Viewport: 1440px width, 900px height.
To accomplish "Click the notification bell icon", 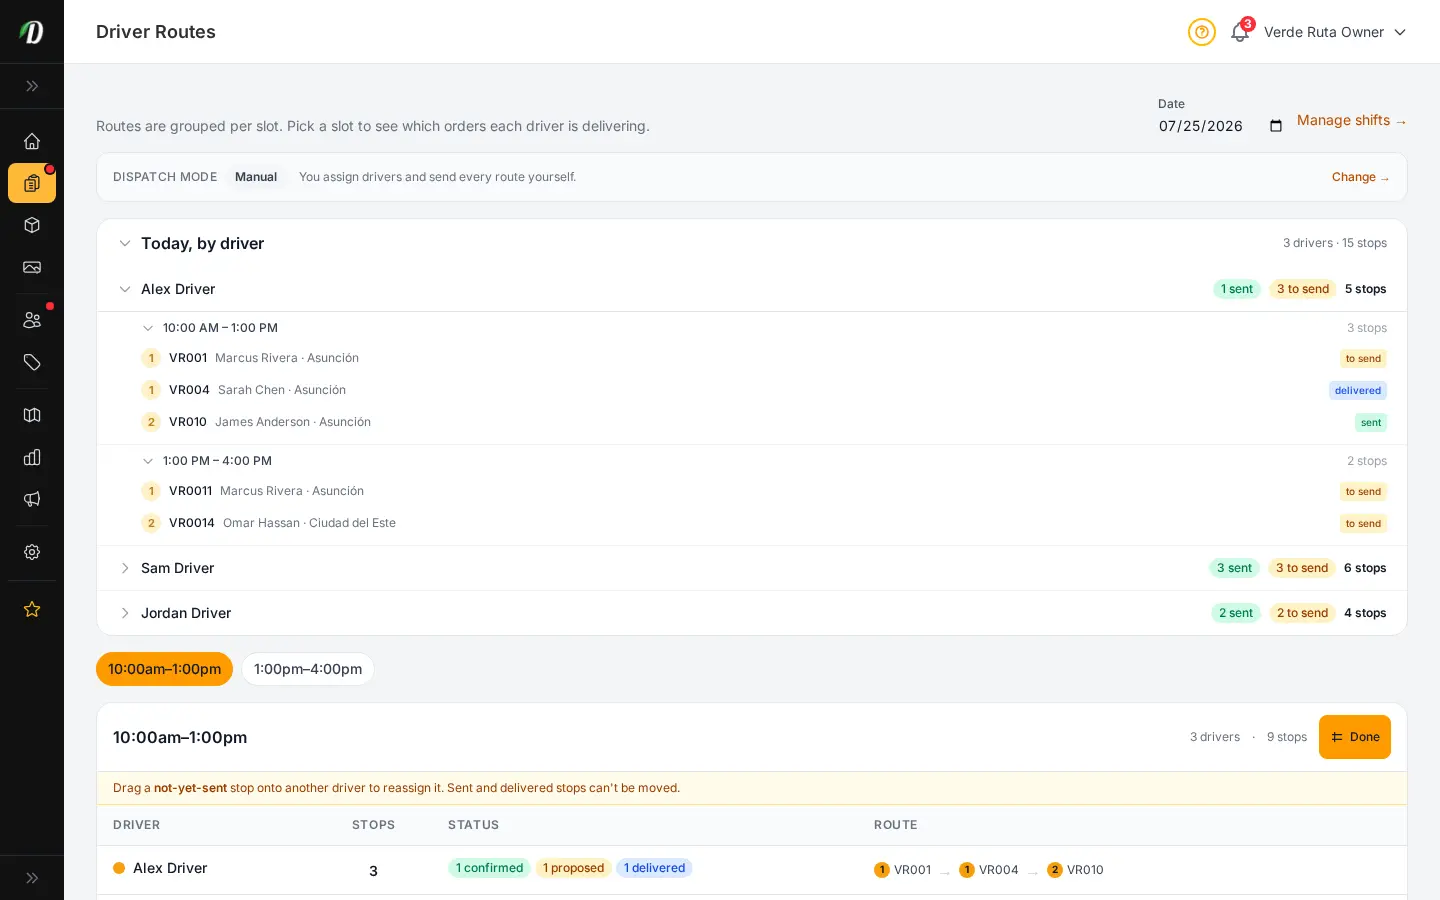I will (x=1240, y=32).
